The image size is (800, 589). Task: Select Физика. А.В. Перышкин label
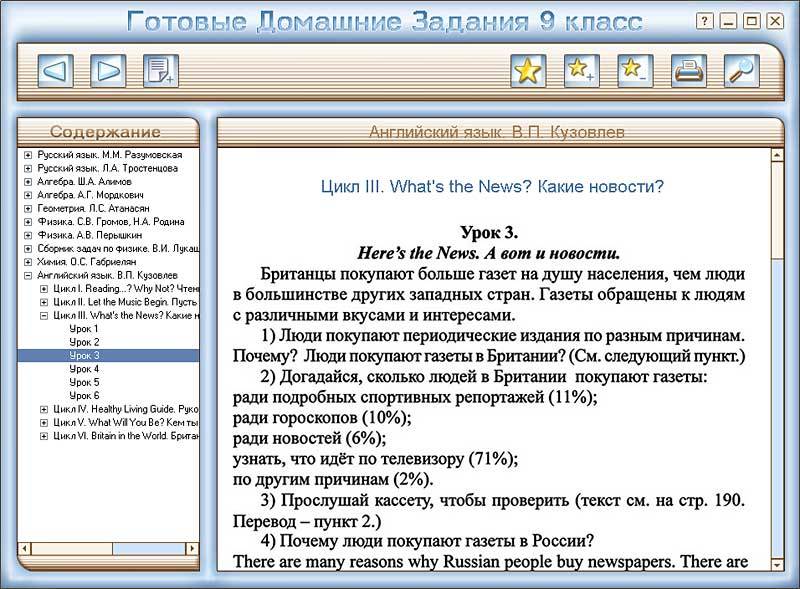coord(90,235)
